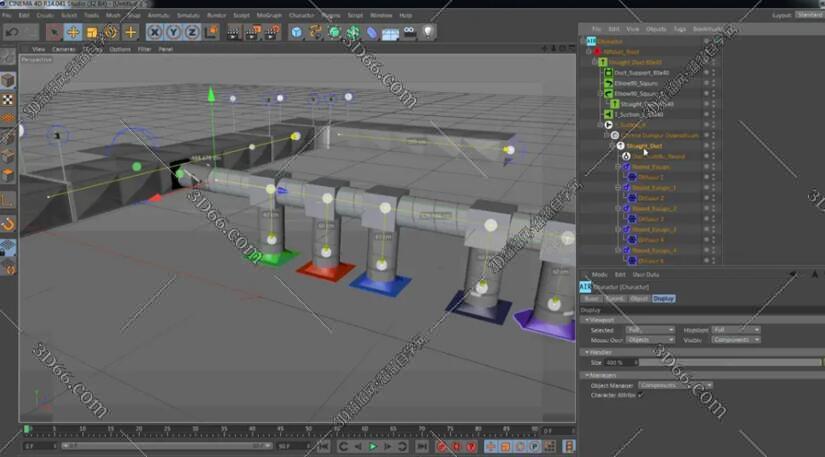Select the Move tool in toolbar
The height and width of the screenshot is (457, 825).
[x=71, y=32]
